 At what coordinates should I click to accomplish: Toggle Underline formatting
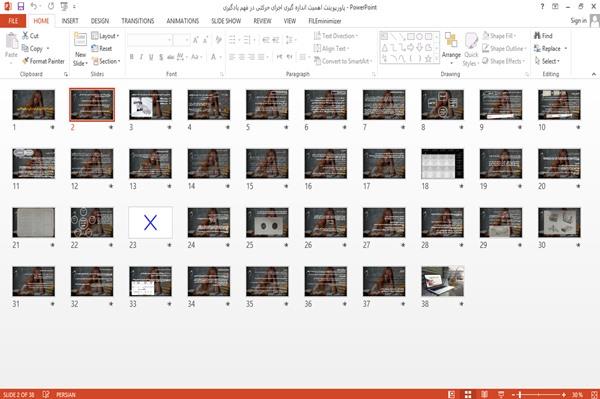pos(151,57)
